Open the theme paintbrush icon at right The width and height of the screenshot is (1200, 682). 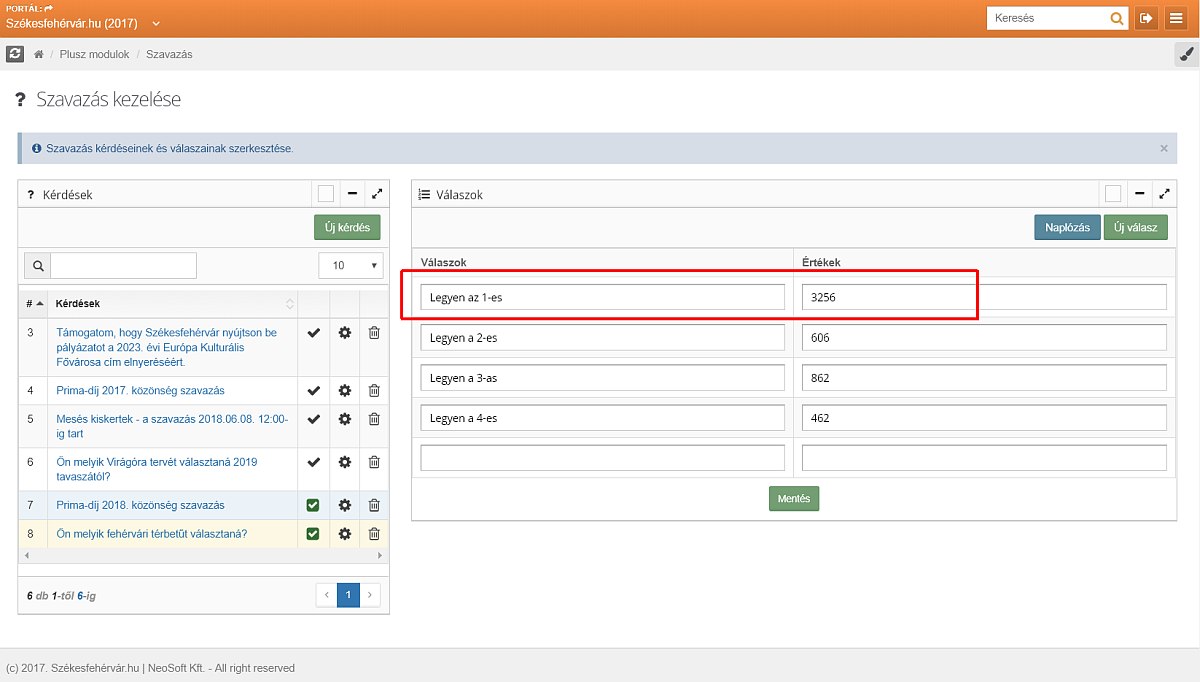[x=1185, y=55]
